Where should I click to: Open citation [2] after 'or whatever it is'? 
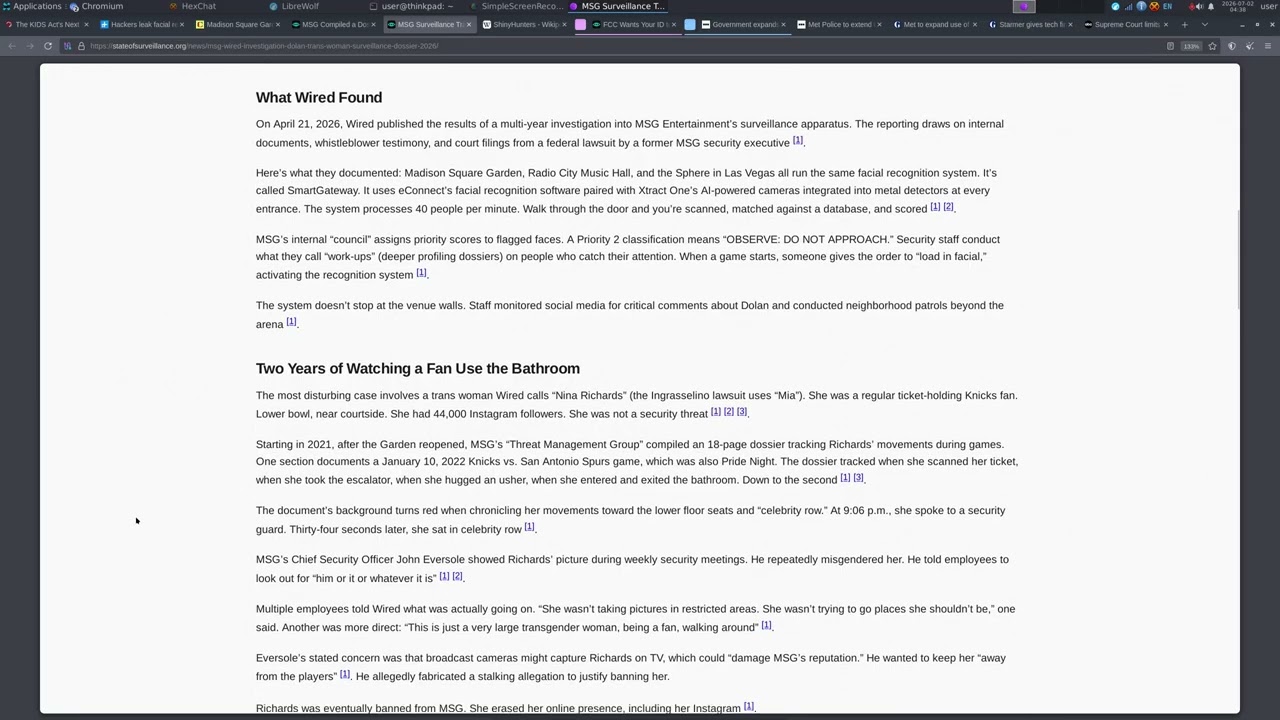tap(457, 576)
